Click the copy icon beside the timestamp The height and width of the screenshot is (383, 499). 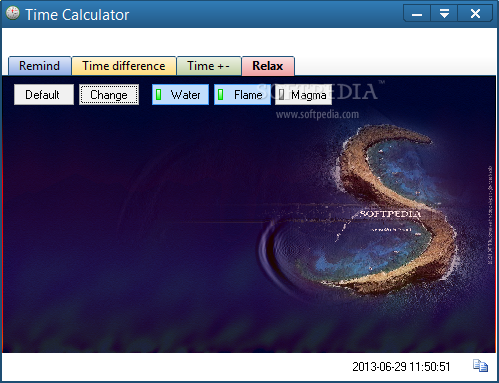pyautogui.click(x=480, y=366)
